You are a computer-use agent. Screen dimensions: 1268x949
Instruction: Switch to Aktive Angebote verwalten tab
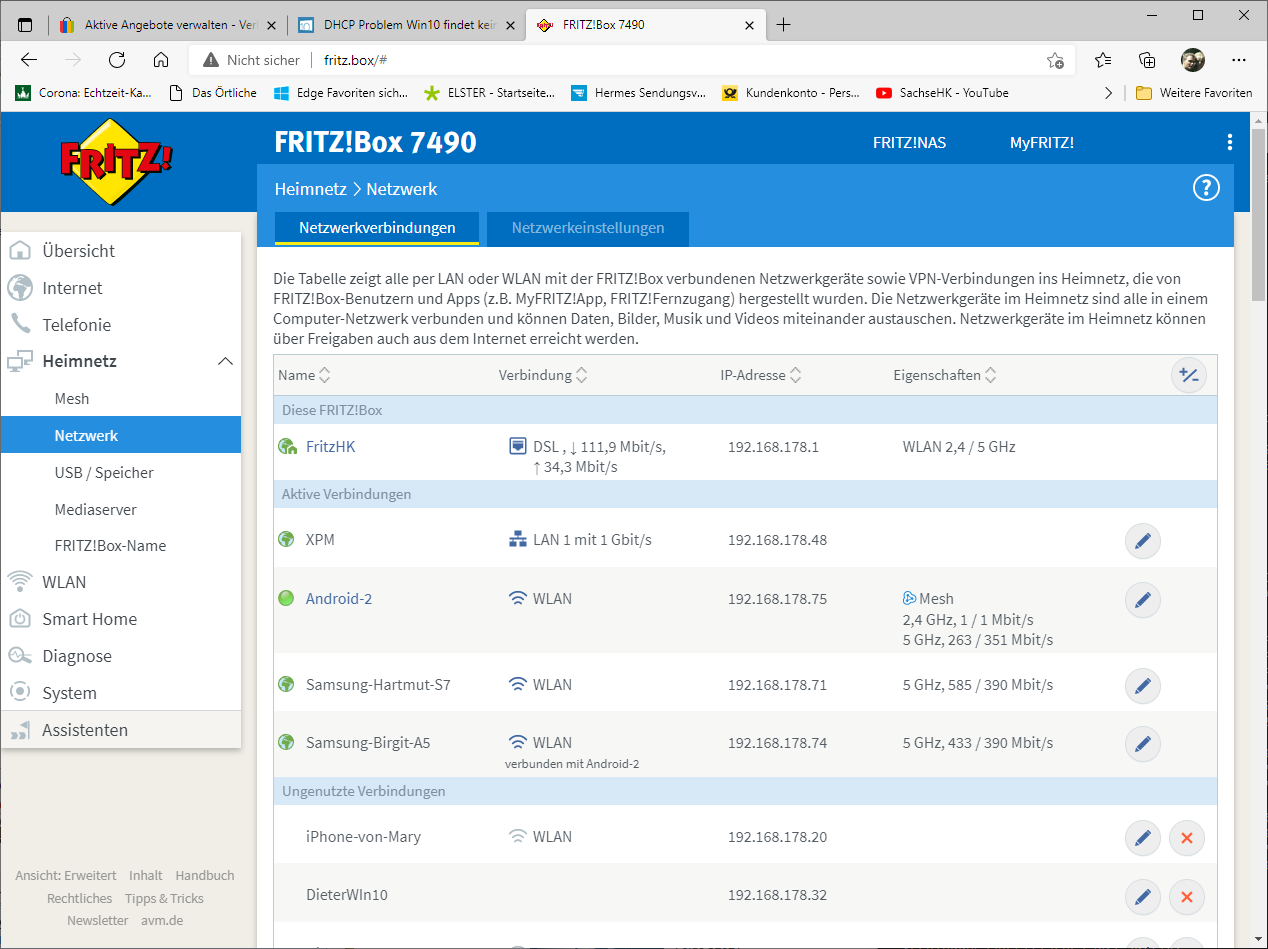(x=166, y=25)
